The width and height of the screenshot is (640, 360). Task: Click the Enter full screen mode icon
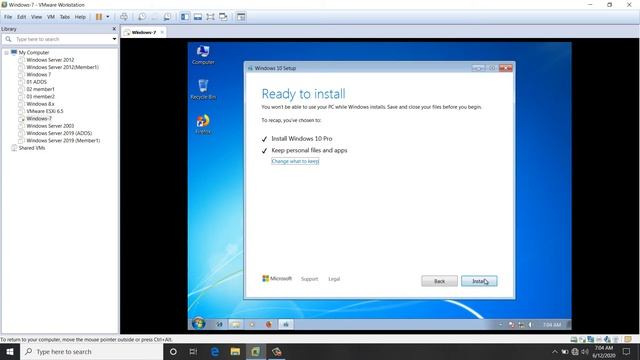point(210,17)
